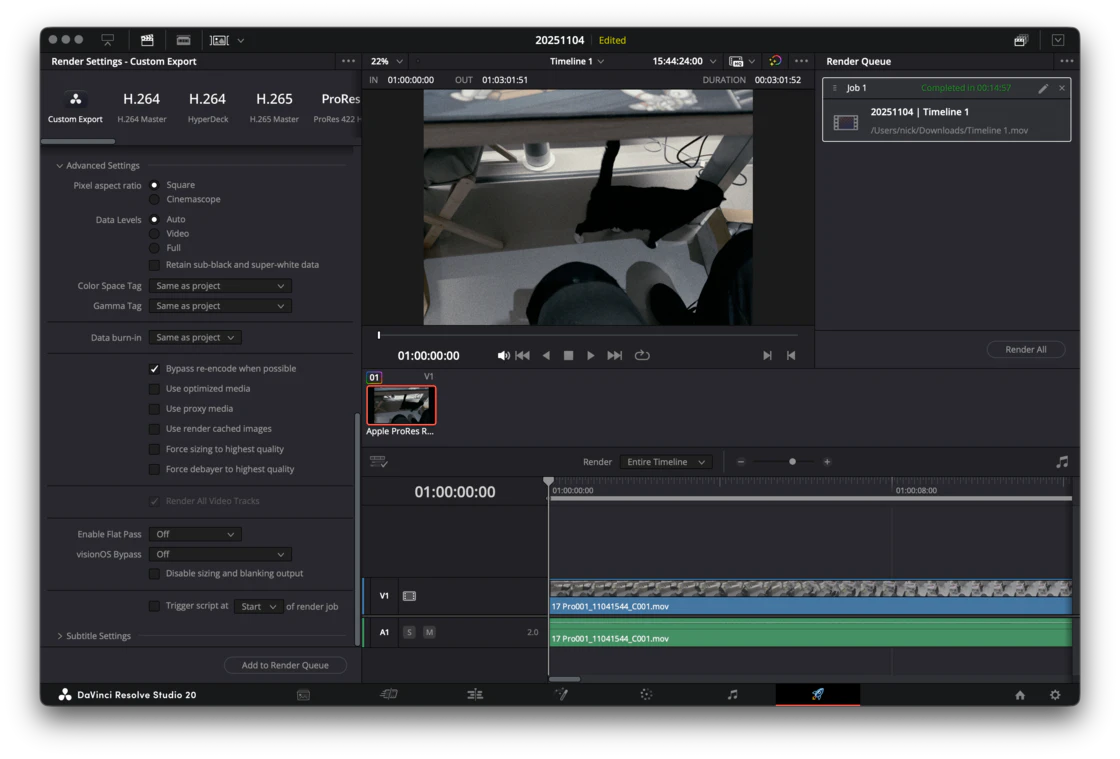Go to Project Manager home icon

click(1020, 695)
